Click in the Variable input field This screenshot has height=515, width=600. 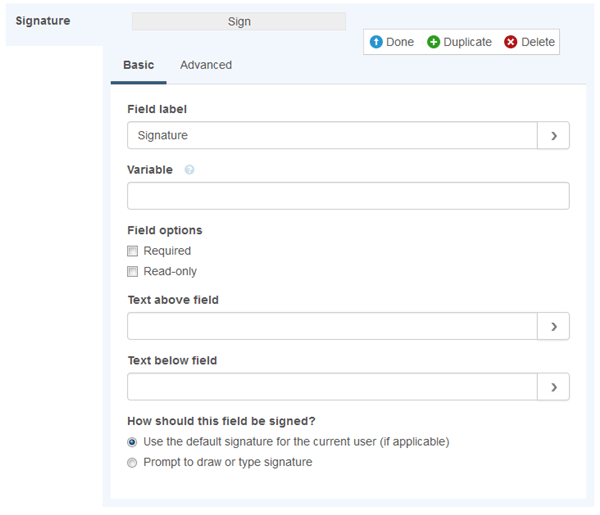click(x=348, y=196)
